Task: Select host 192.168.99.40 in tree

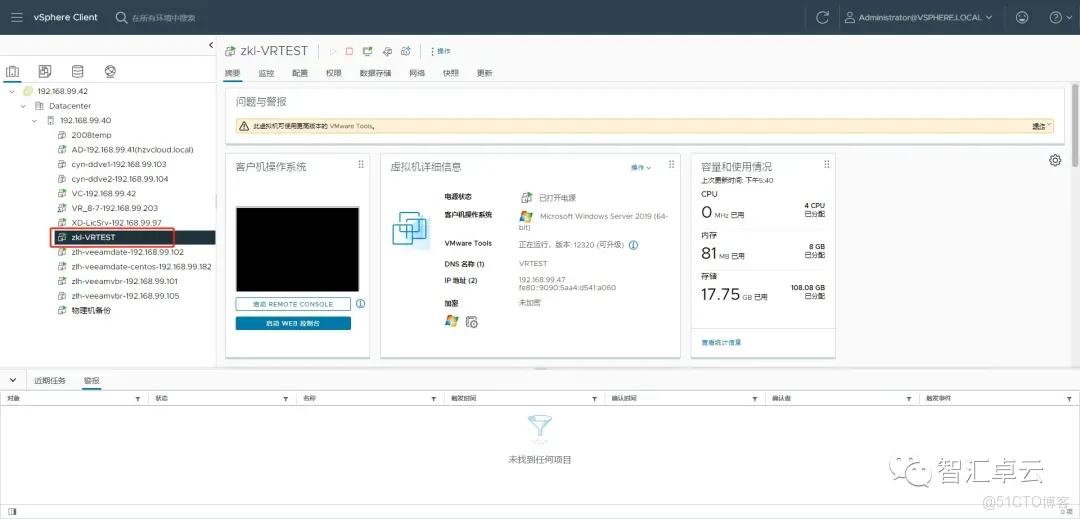Action: tap(85, 120)
